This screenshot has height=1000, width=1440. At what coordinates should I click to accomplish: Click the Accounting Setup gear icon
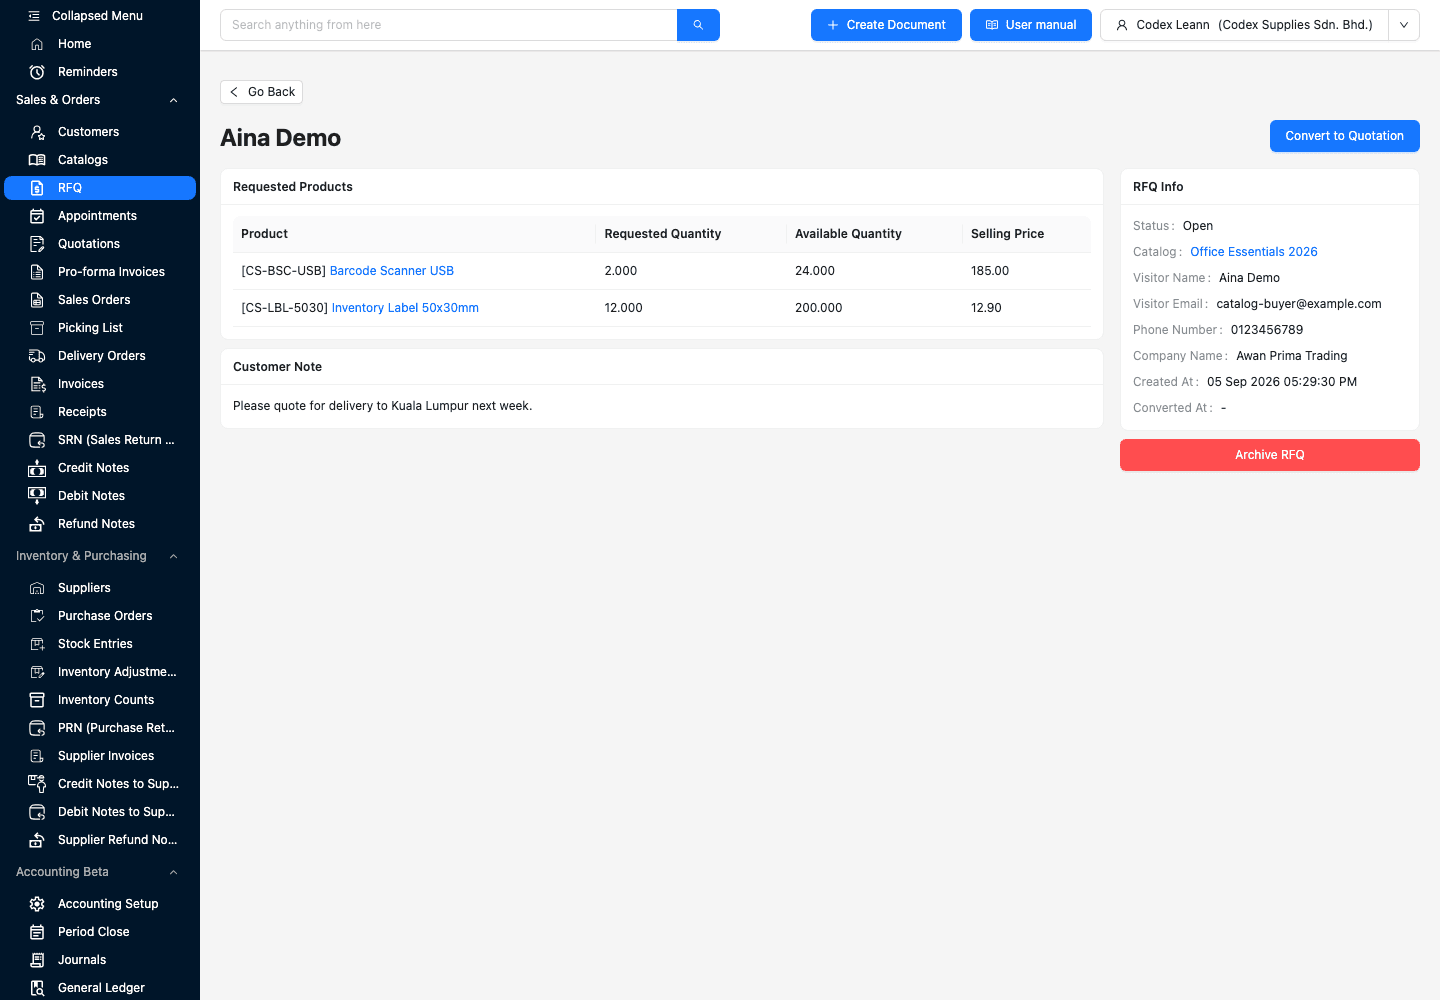click(37, 904)
